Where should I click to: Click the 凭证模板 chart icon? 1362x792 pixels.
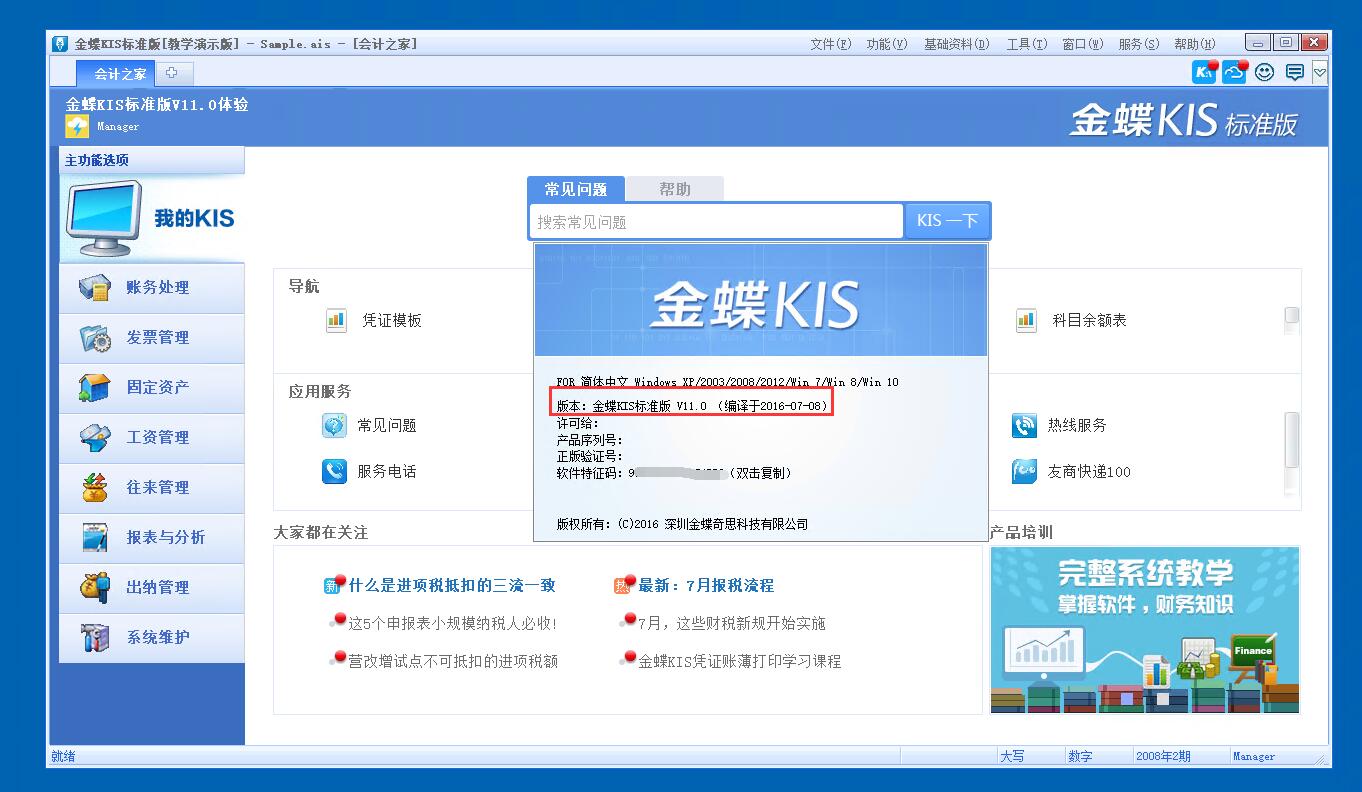pos(335,320)
